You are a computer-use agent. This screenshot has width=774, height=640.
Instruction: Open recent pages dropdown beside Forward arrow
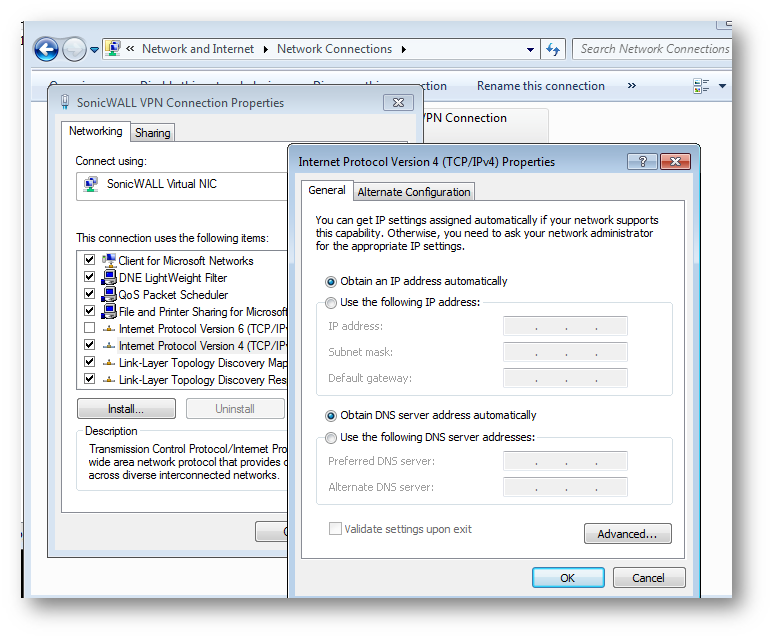coord(94,50)
